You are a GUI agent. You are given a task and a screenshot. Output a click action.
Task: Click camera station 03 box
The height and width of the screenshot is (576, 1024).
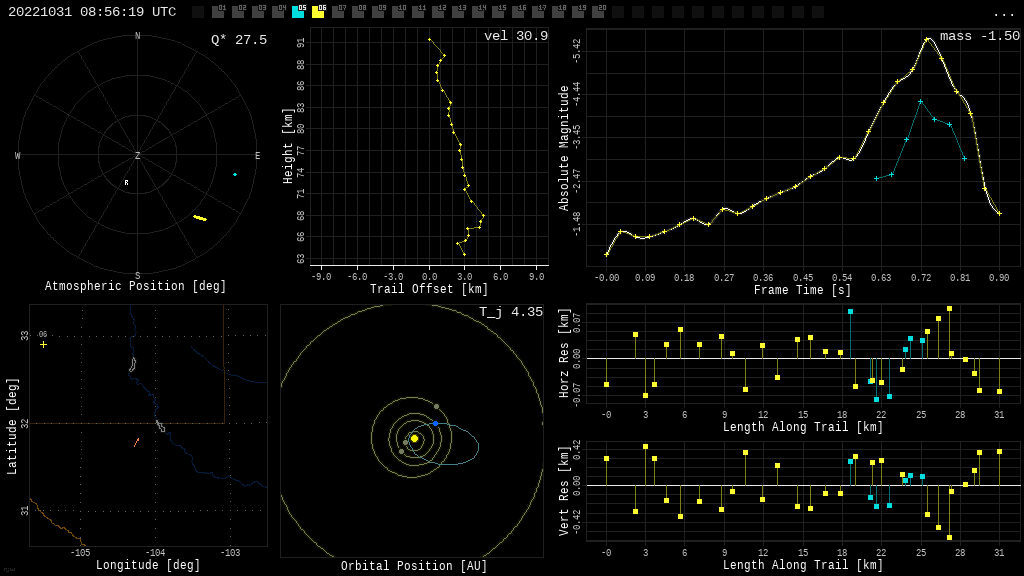pos(258,12)
